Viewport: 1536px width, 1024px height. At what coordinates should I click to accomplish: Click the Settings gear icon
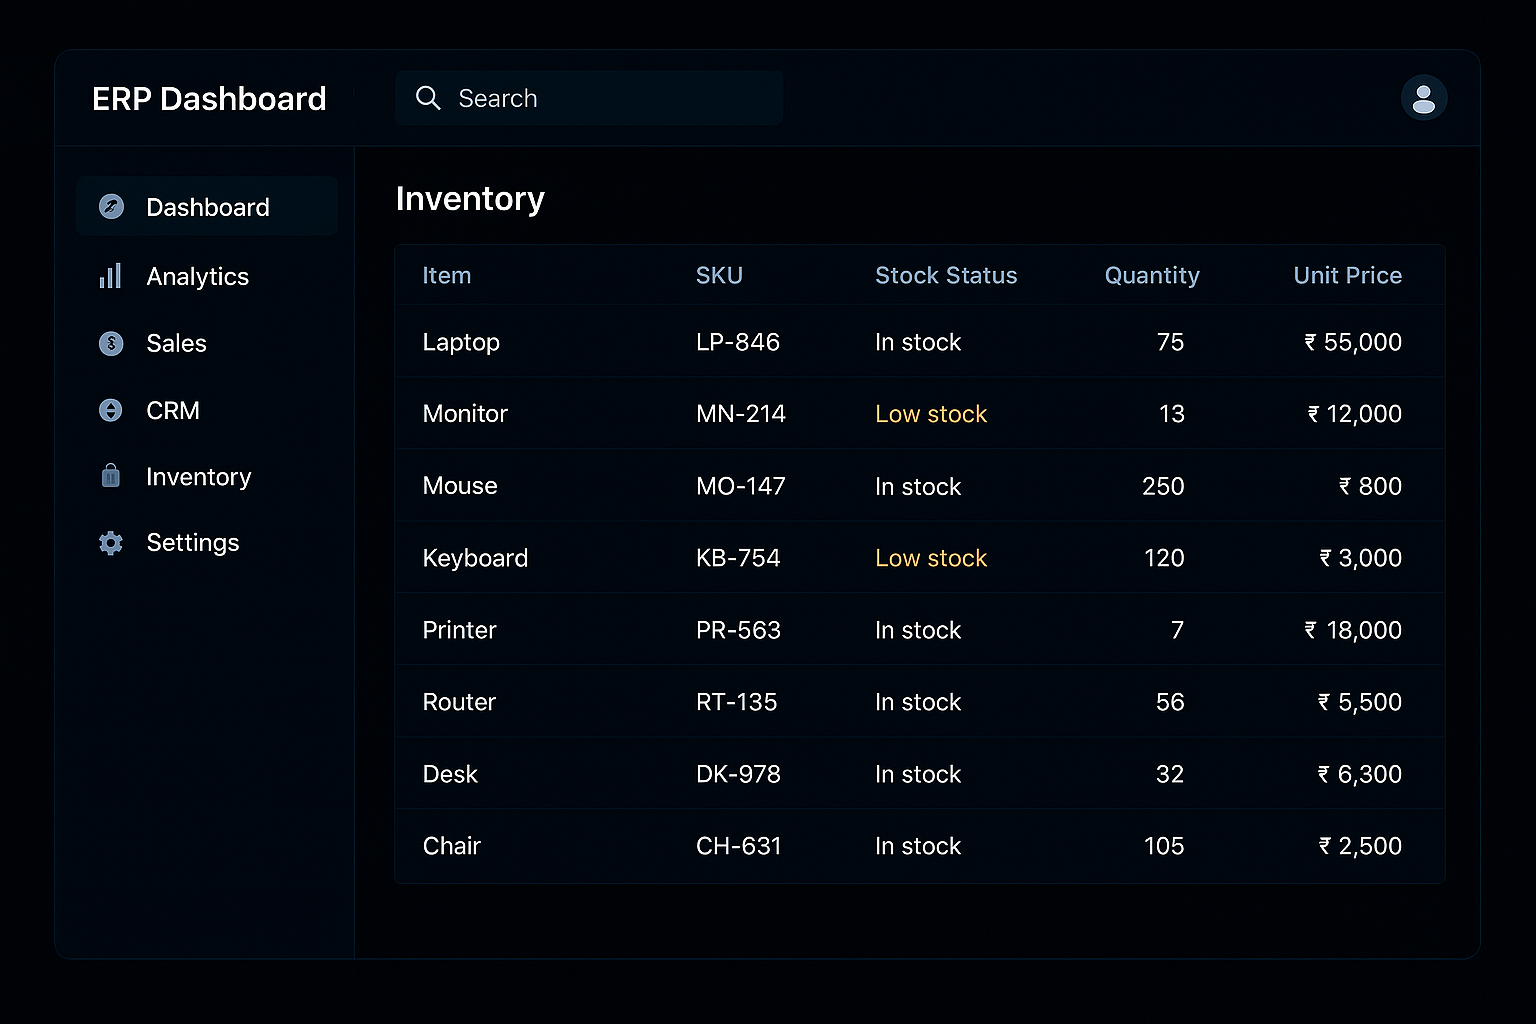111,543
